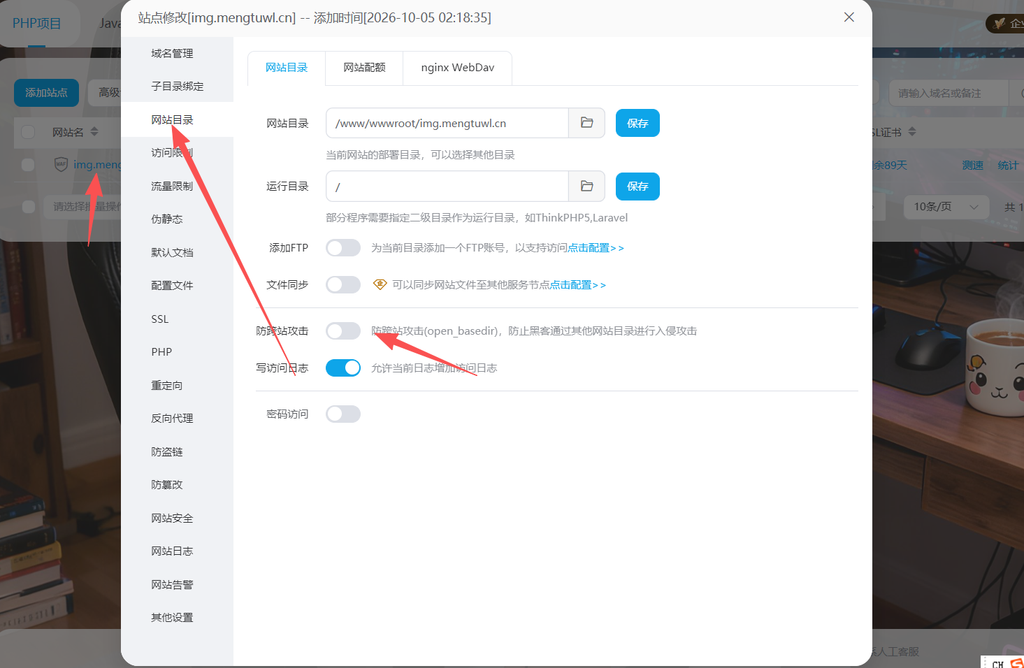1024x668 pixels.
Task: Save the 运行目录 path
Action: click(x=637, y=186)
